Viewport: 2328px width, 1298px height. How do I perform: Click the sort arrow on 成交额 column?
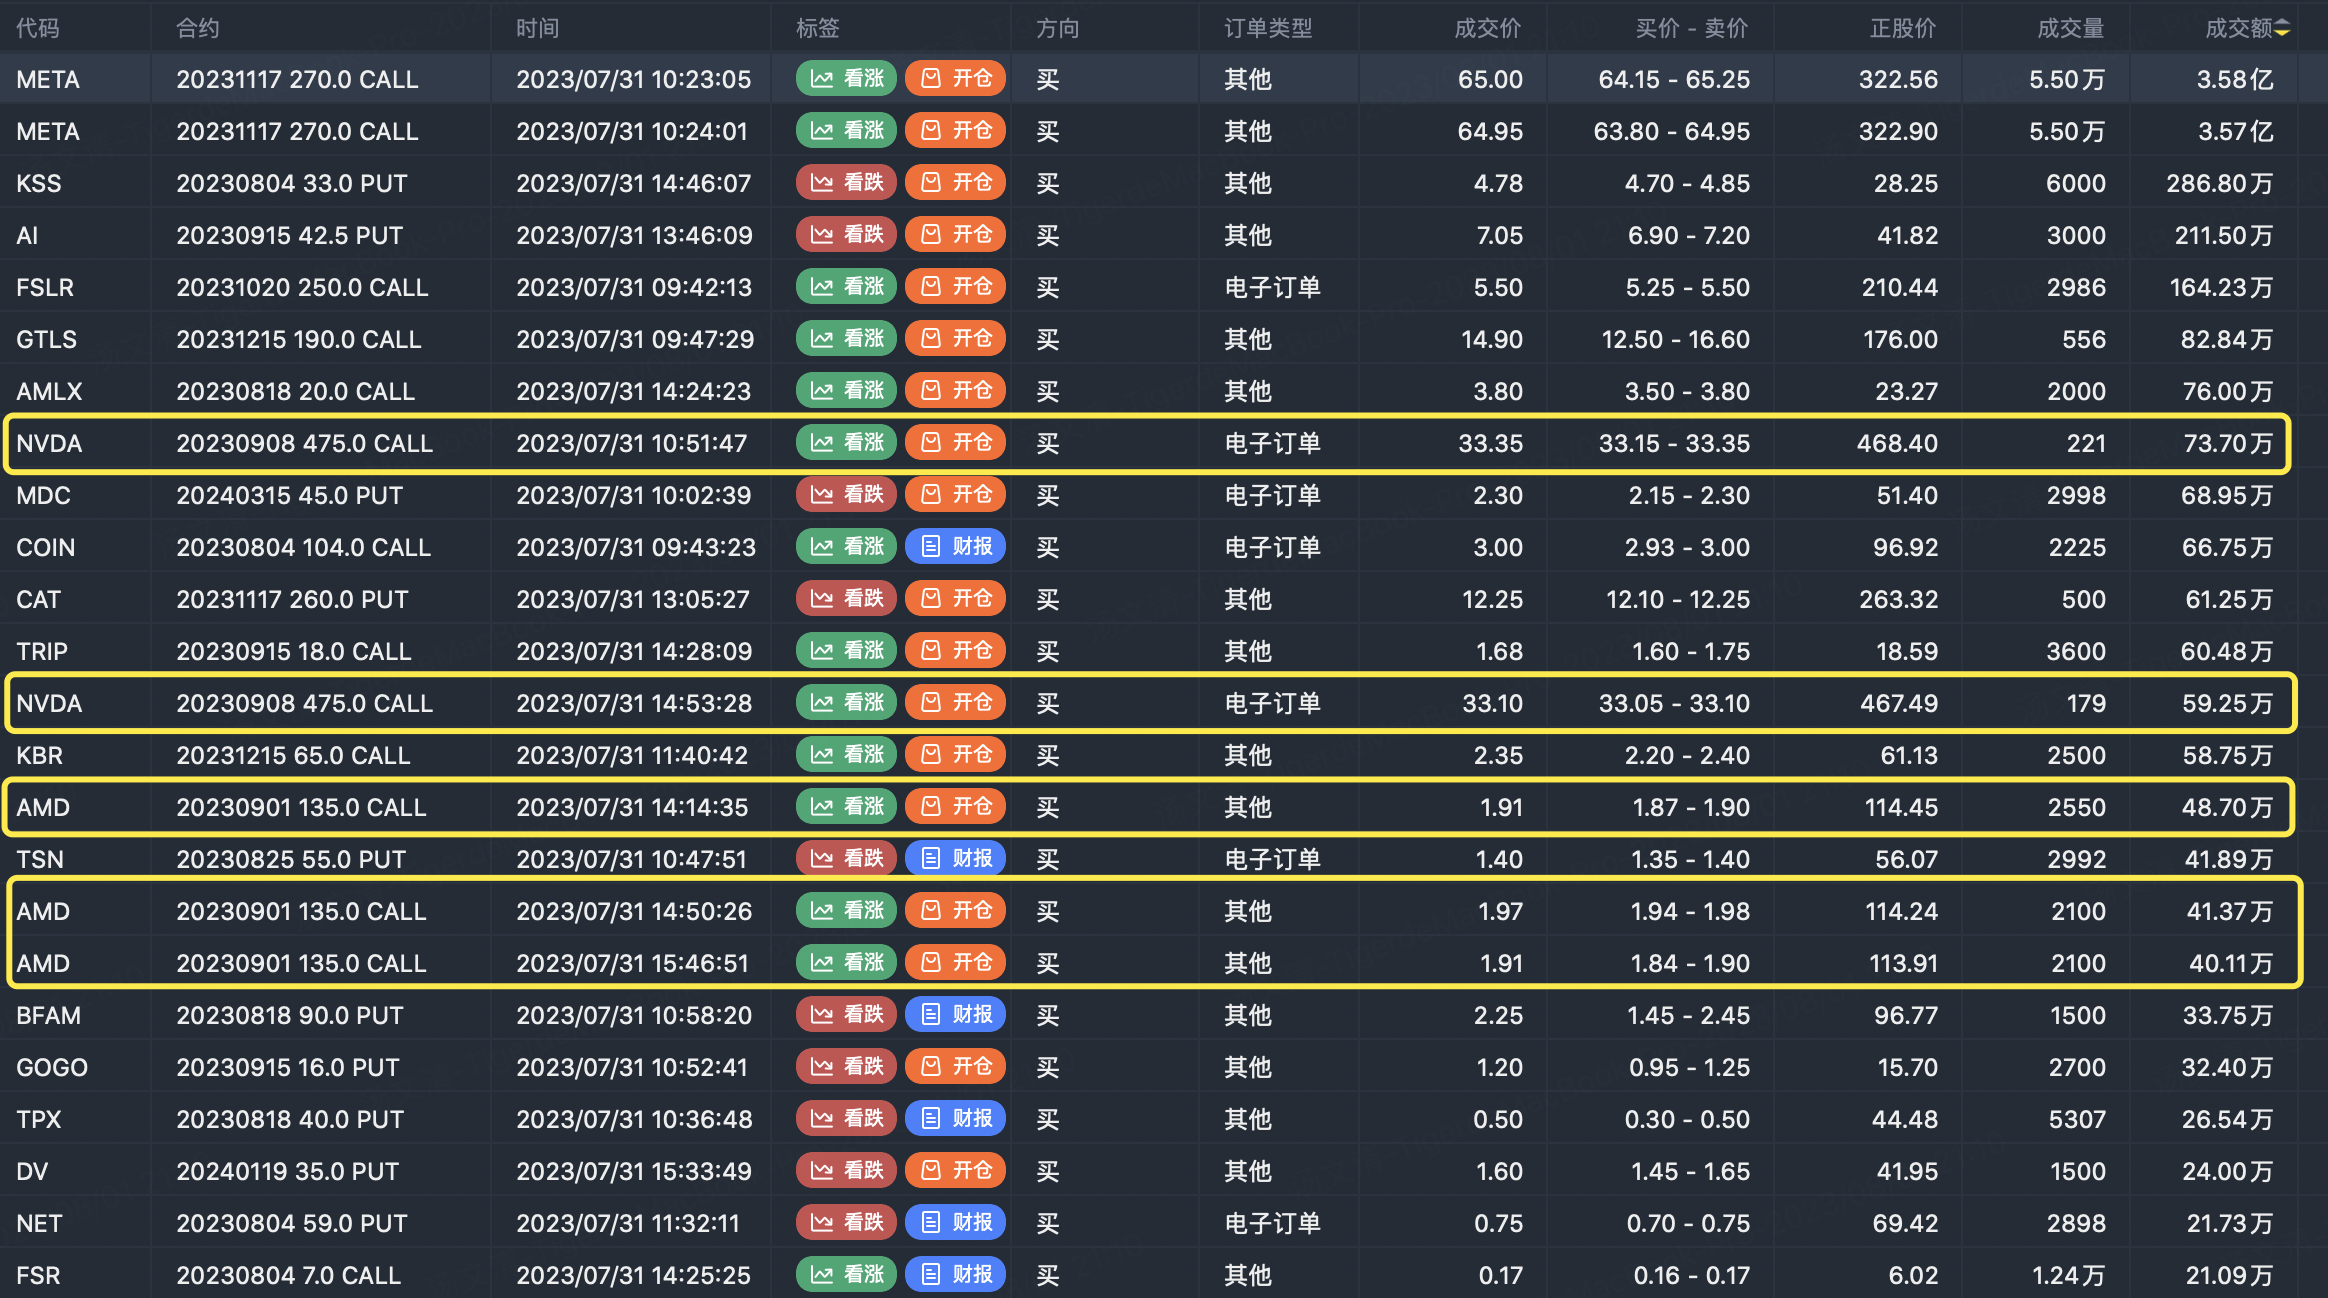(x=2282, y=29)
